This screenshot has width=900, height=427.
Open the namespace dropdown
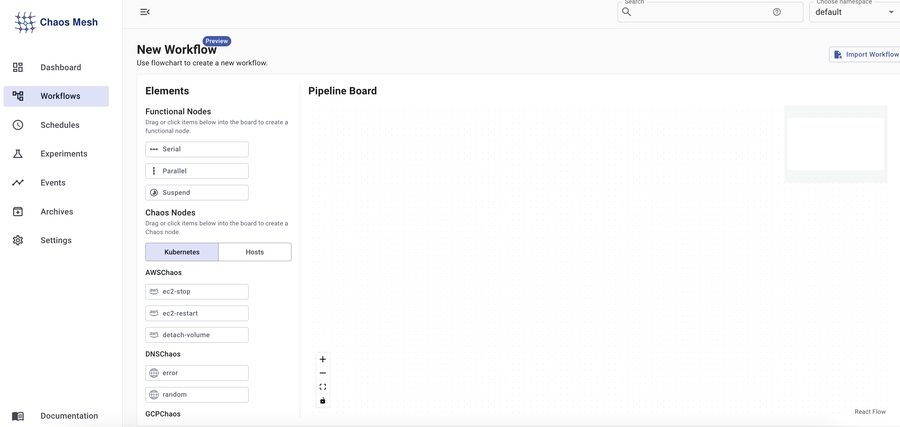click(854, 12)
